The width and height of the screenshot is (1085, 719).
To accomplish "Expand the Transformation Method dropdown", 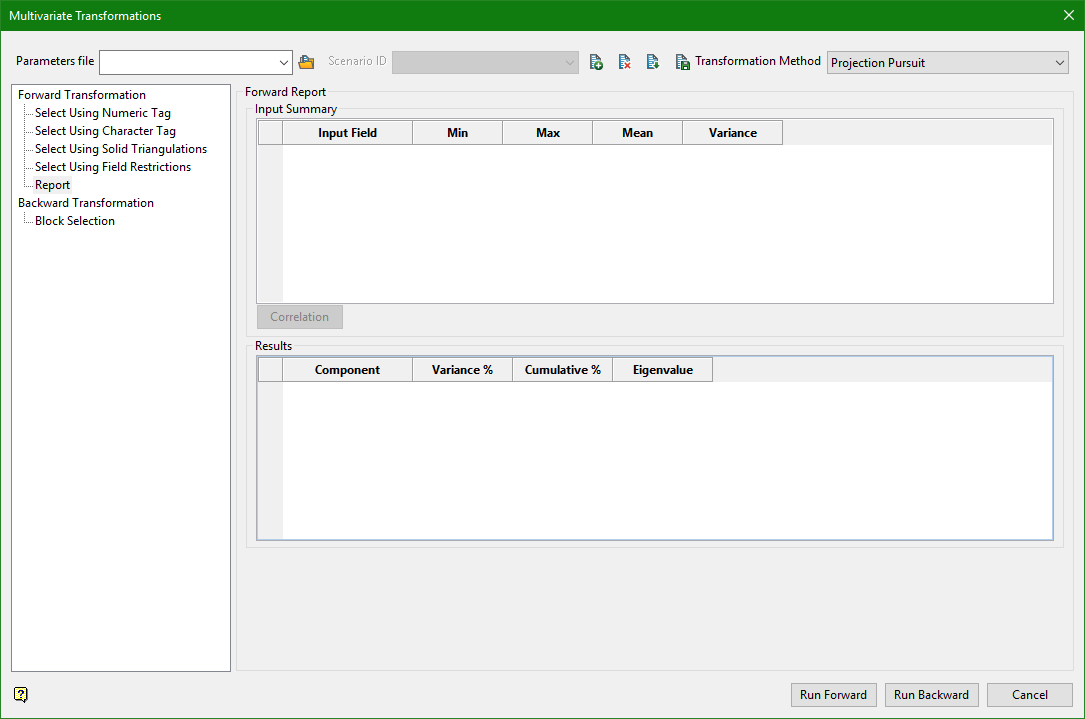I will coord(1060,62).
